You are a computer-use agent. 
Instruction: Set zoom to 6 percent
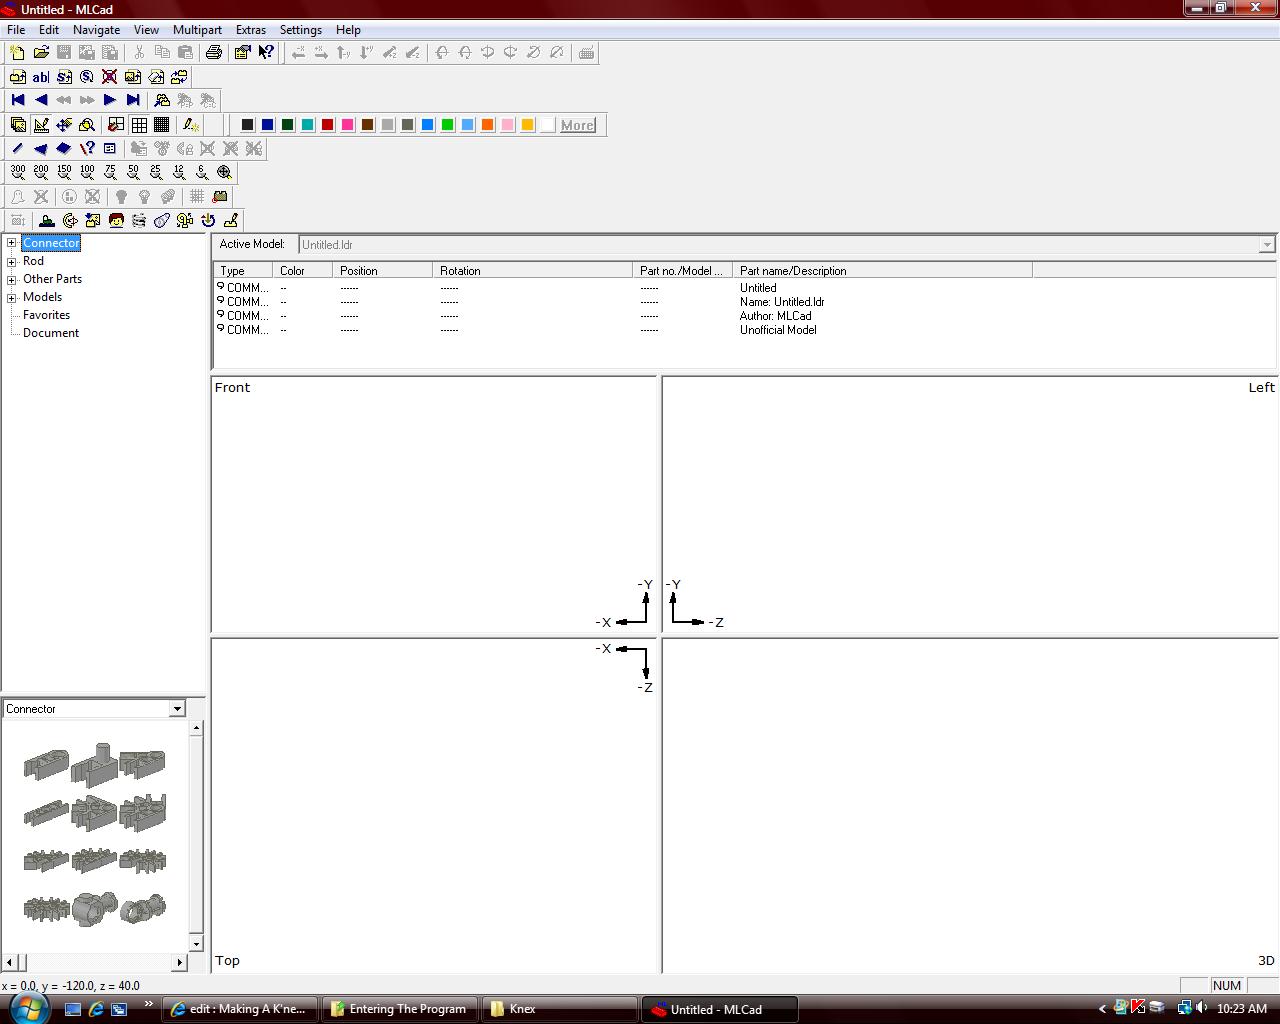[x=202, y=172]
